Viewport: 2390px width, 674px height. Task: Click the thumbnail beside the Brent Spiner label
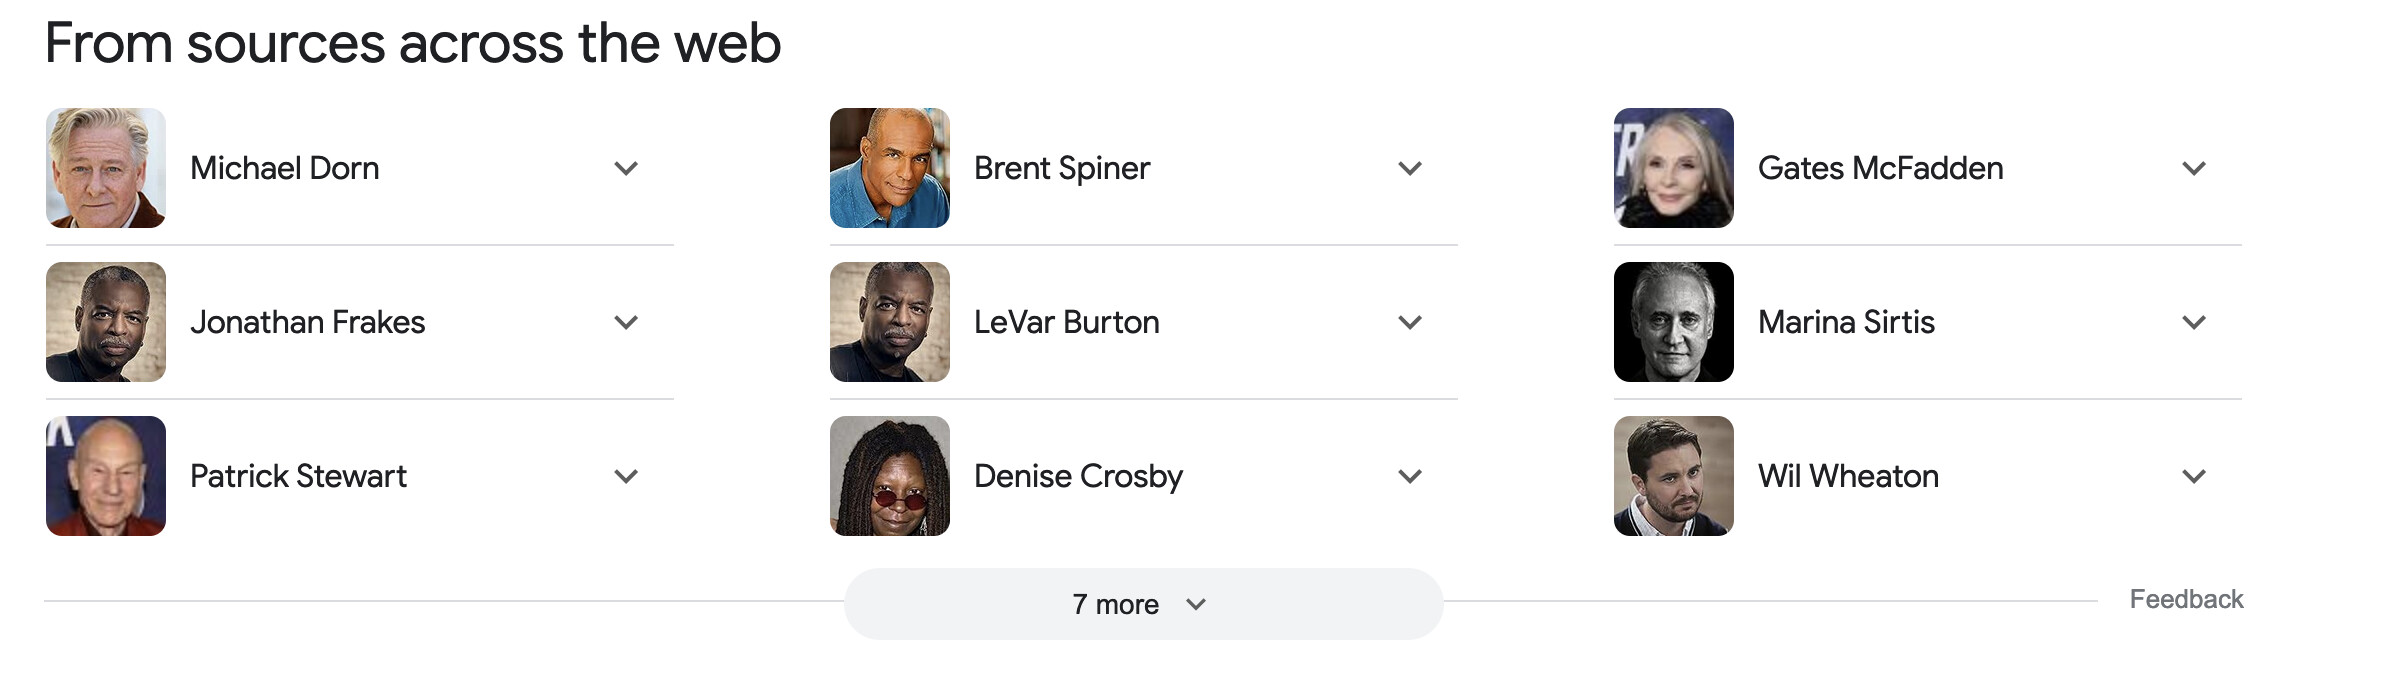click(890, 168)
